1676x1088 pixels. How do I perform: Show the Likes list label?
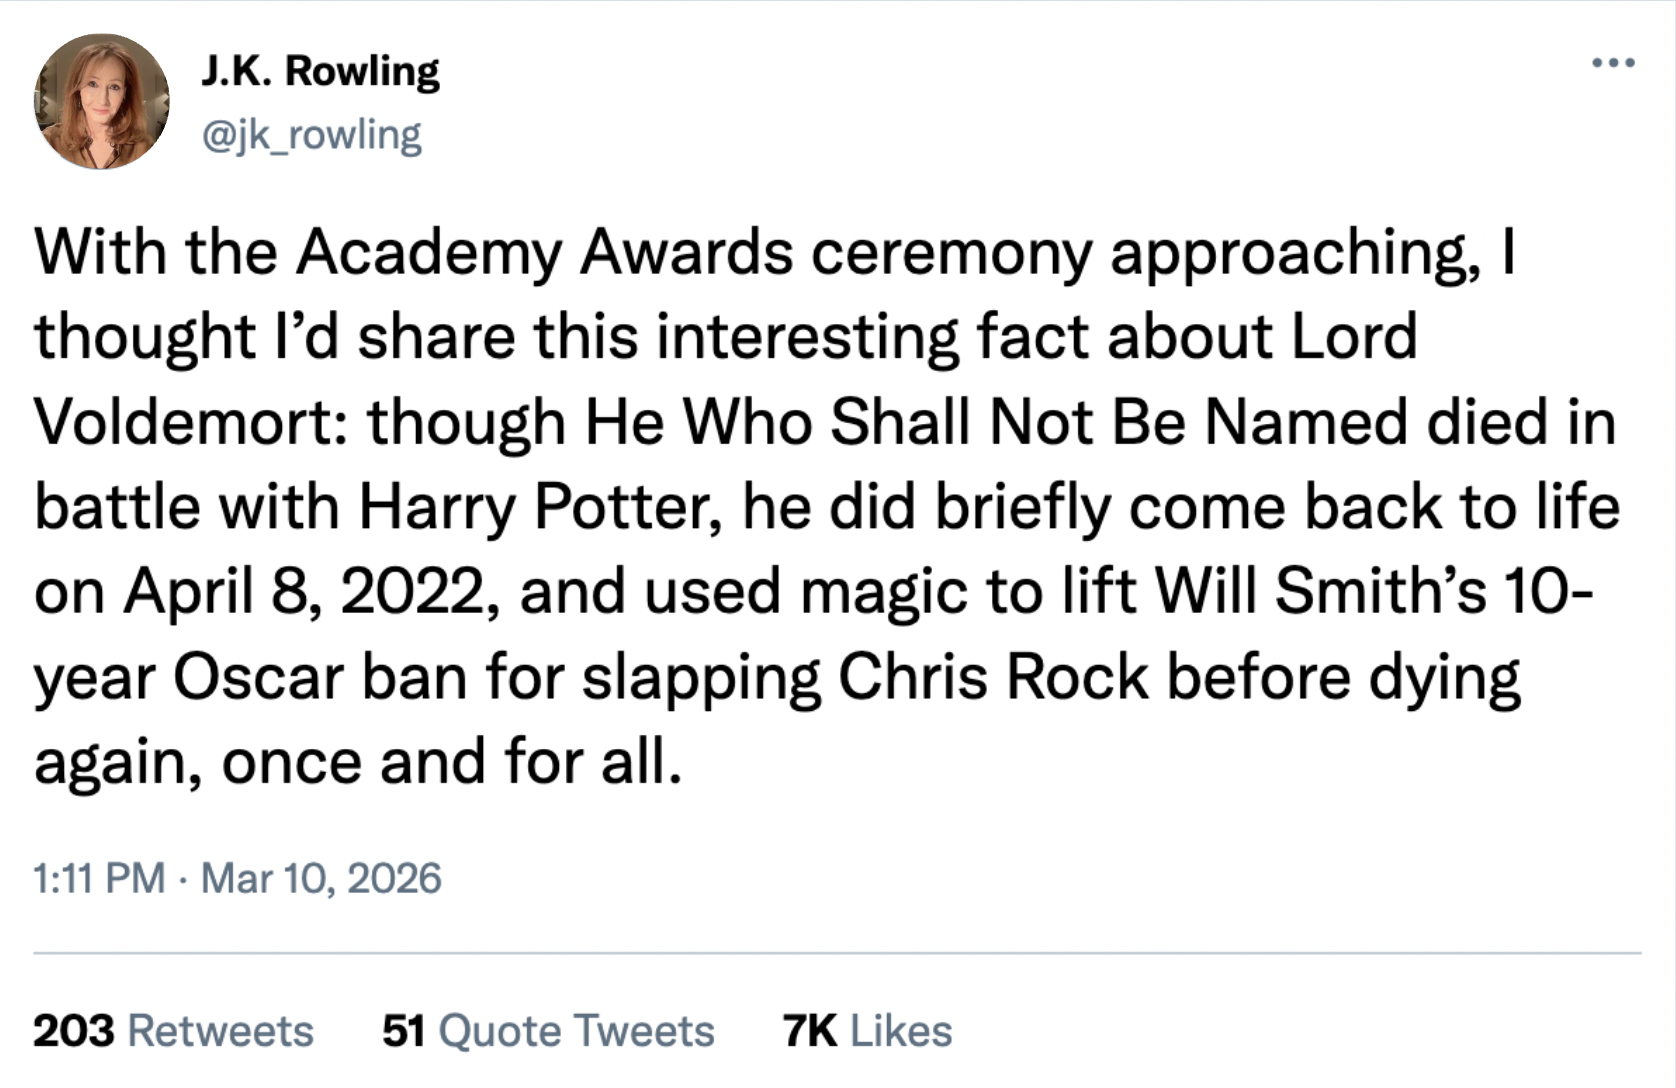(x=901, y=1031)
